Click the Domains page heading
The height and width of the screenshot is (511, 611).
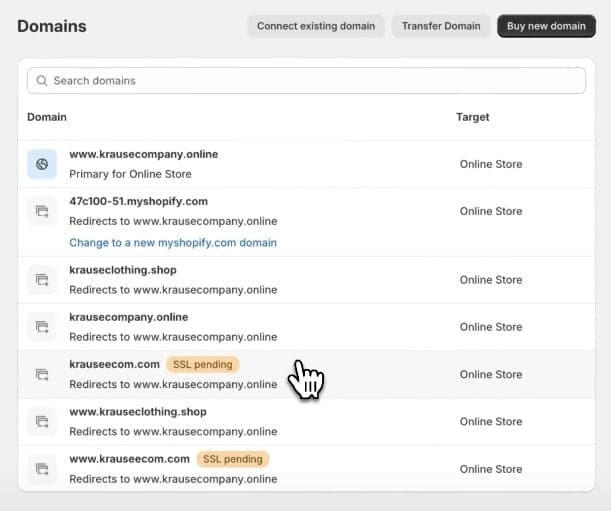52,26
